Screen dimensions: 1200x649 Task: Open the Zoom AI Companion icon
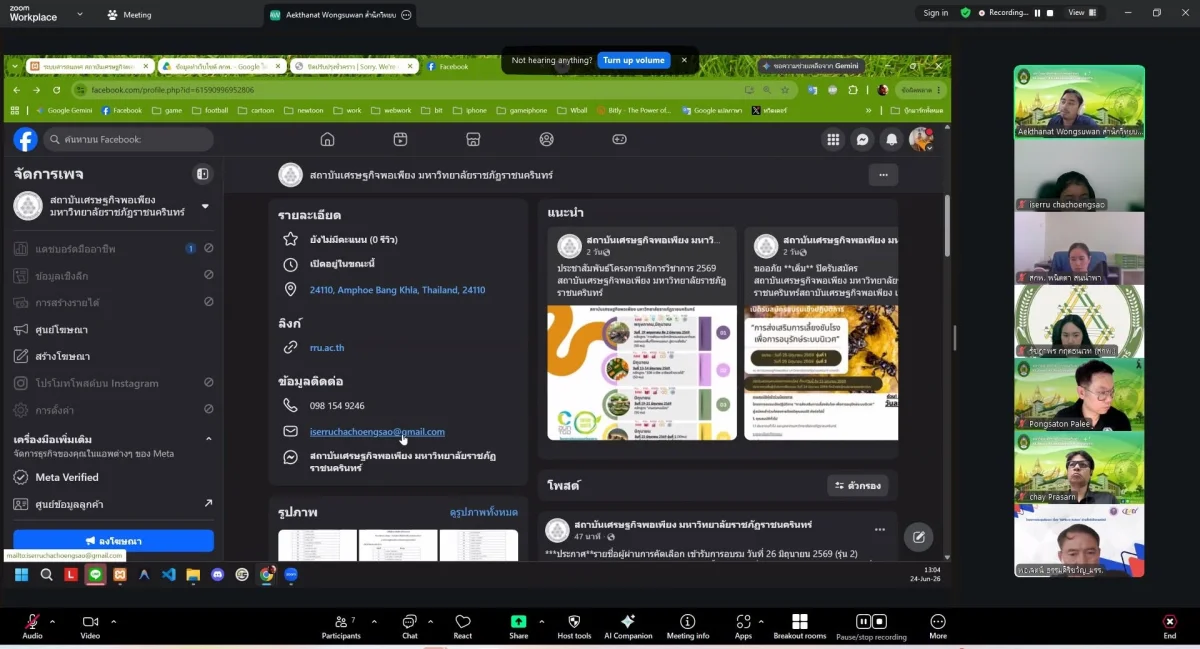[627, 626]
